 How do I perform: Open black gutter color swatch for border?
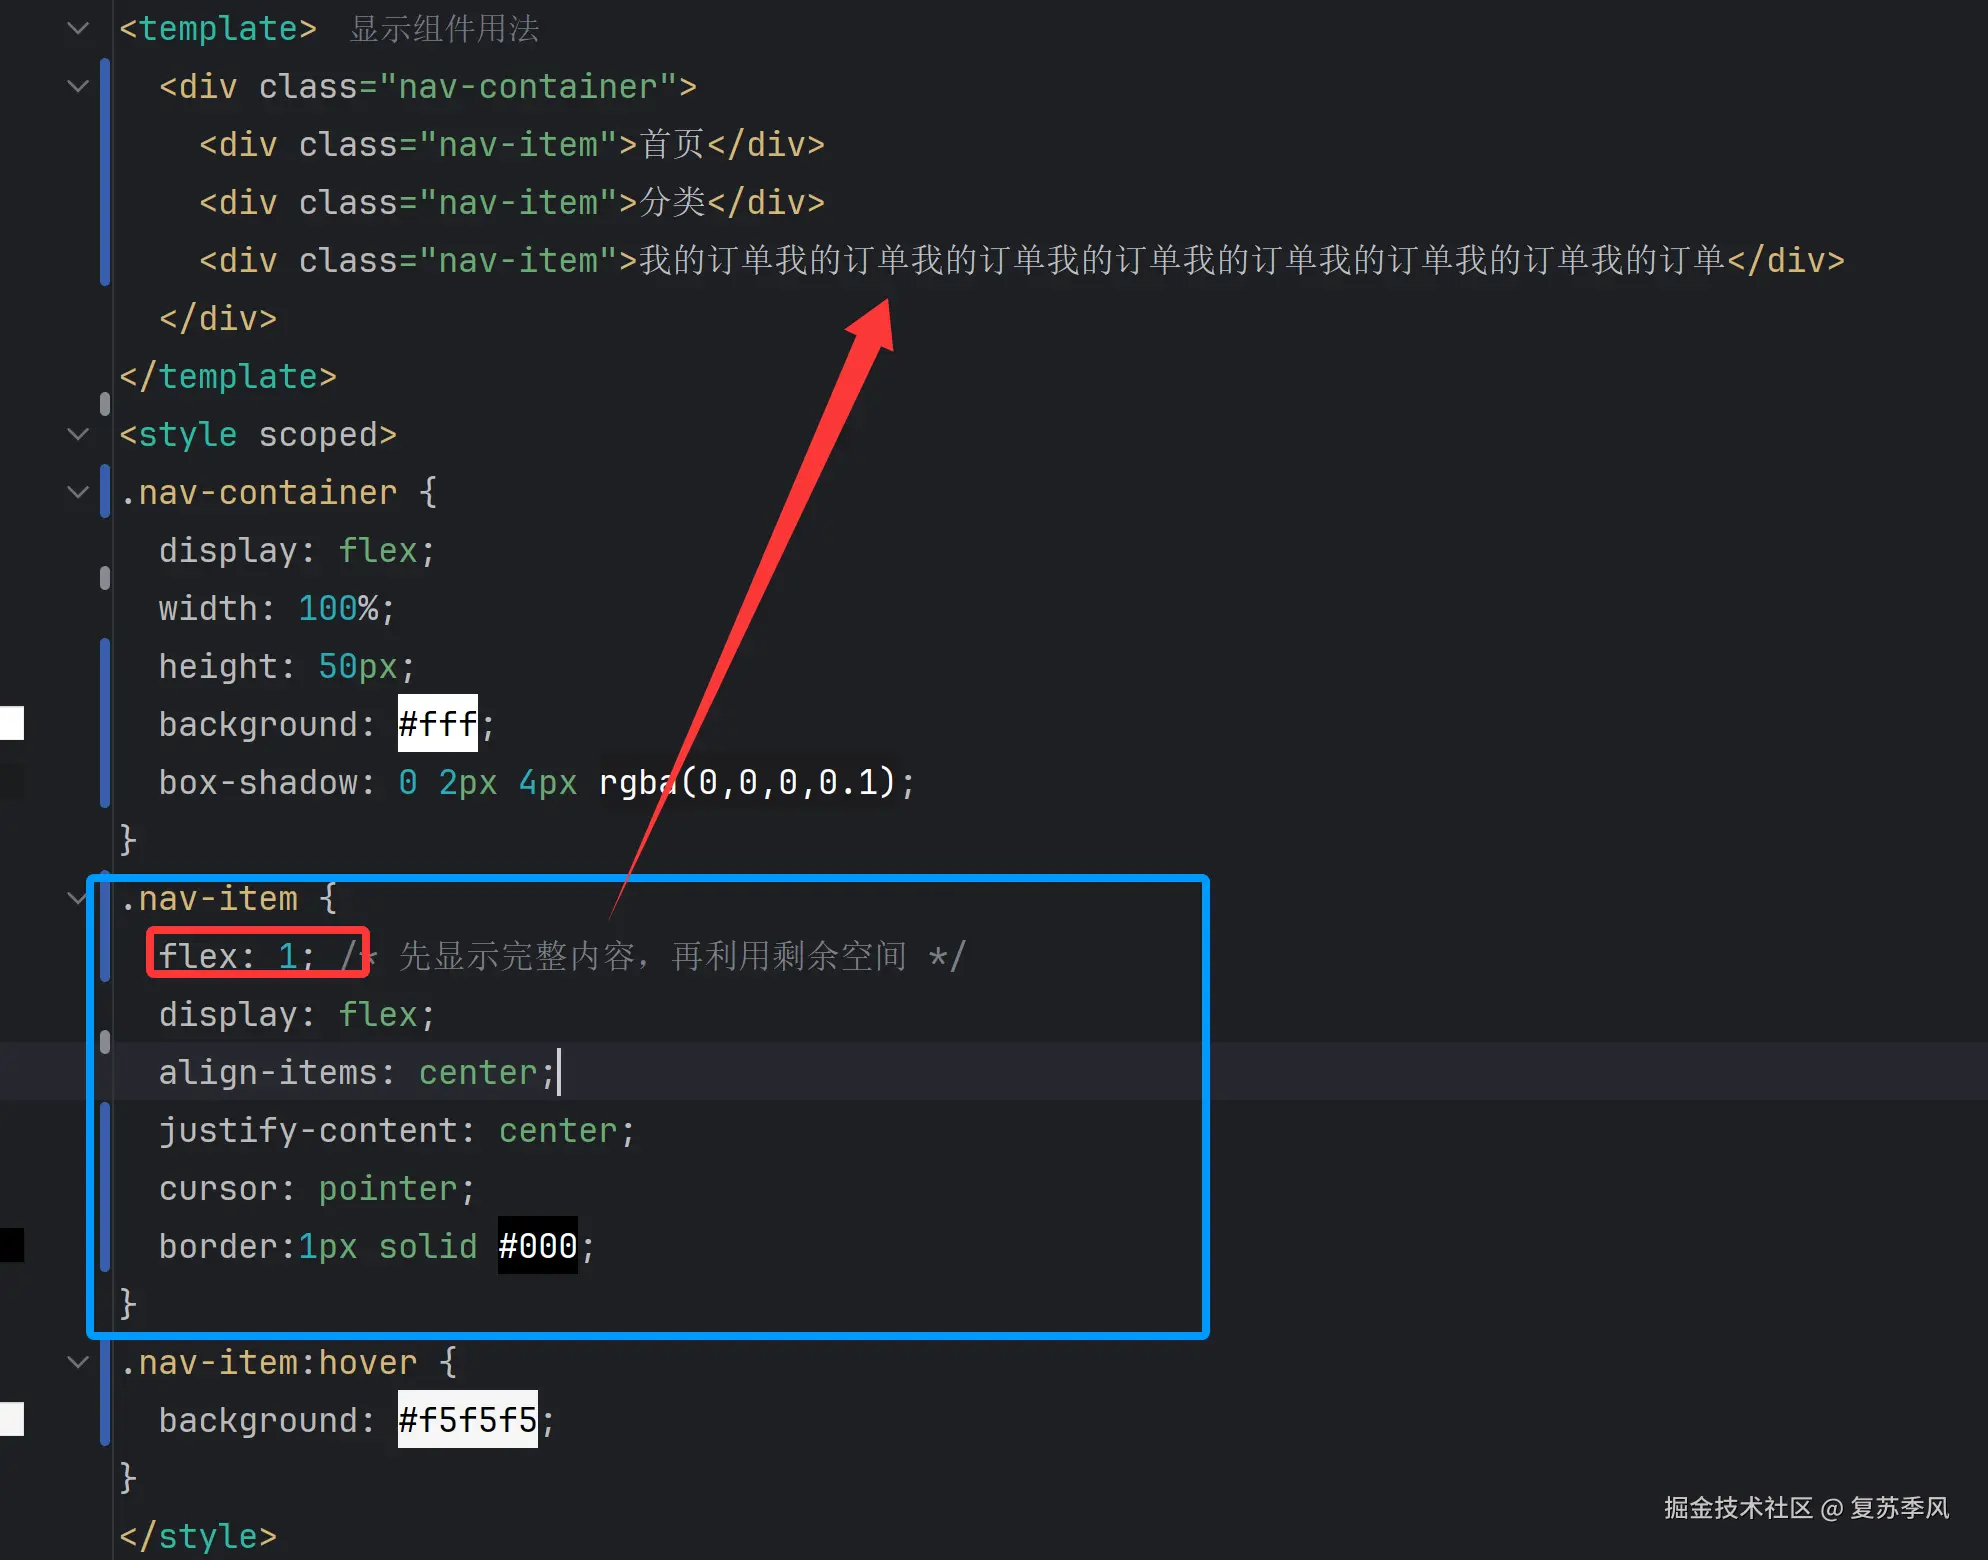tap(12, 1245)
